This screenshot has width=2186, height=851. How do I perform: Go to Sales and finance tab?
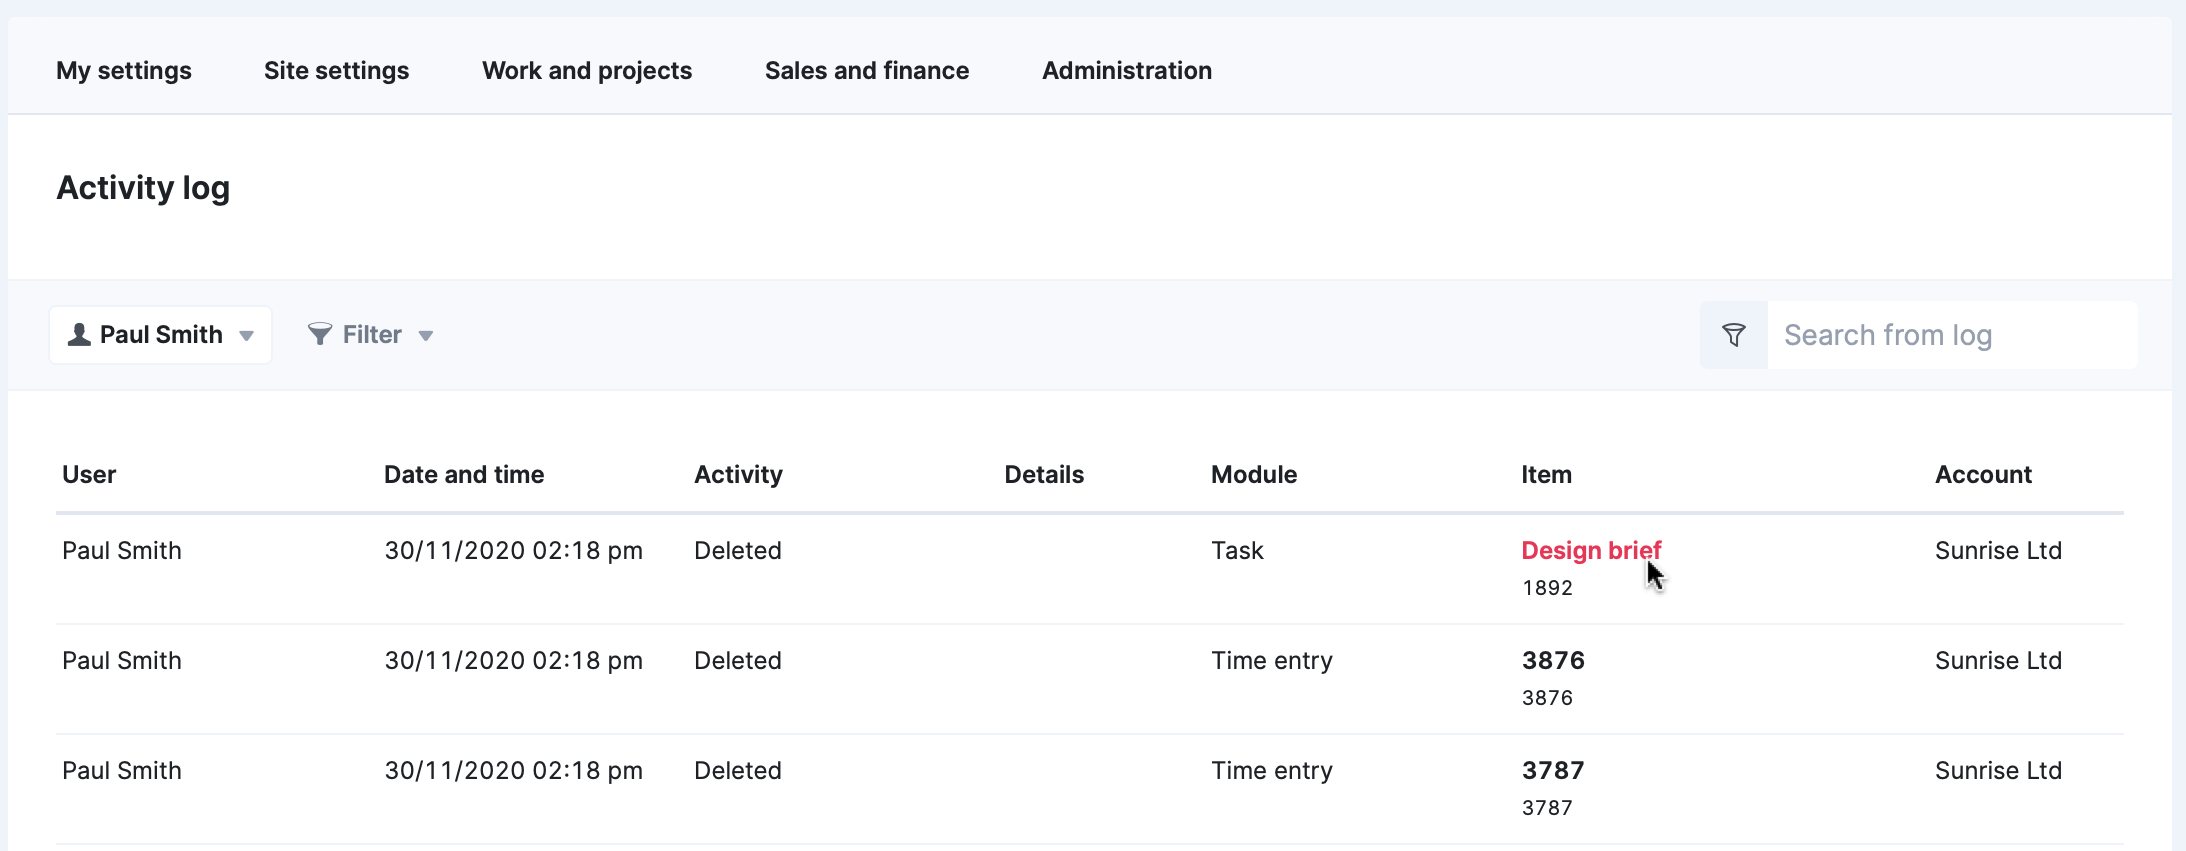867,70
